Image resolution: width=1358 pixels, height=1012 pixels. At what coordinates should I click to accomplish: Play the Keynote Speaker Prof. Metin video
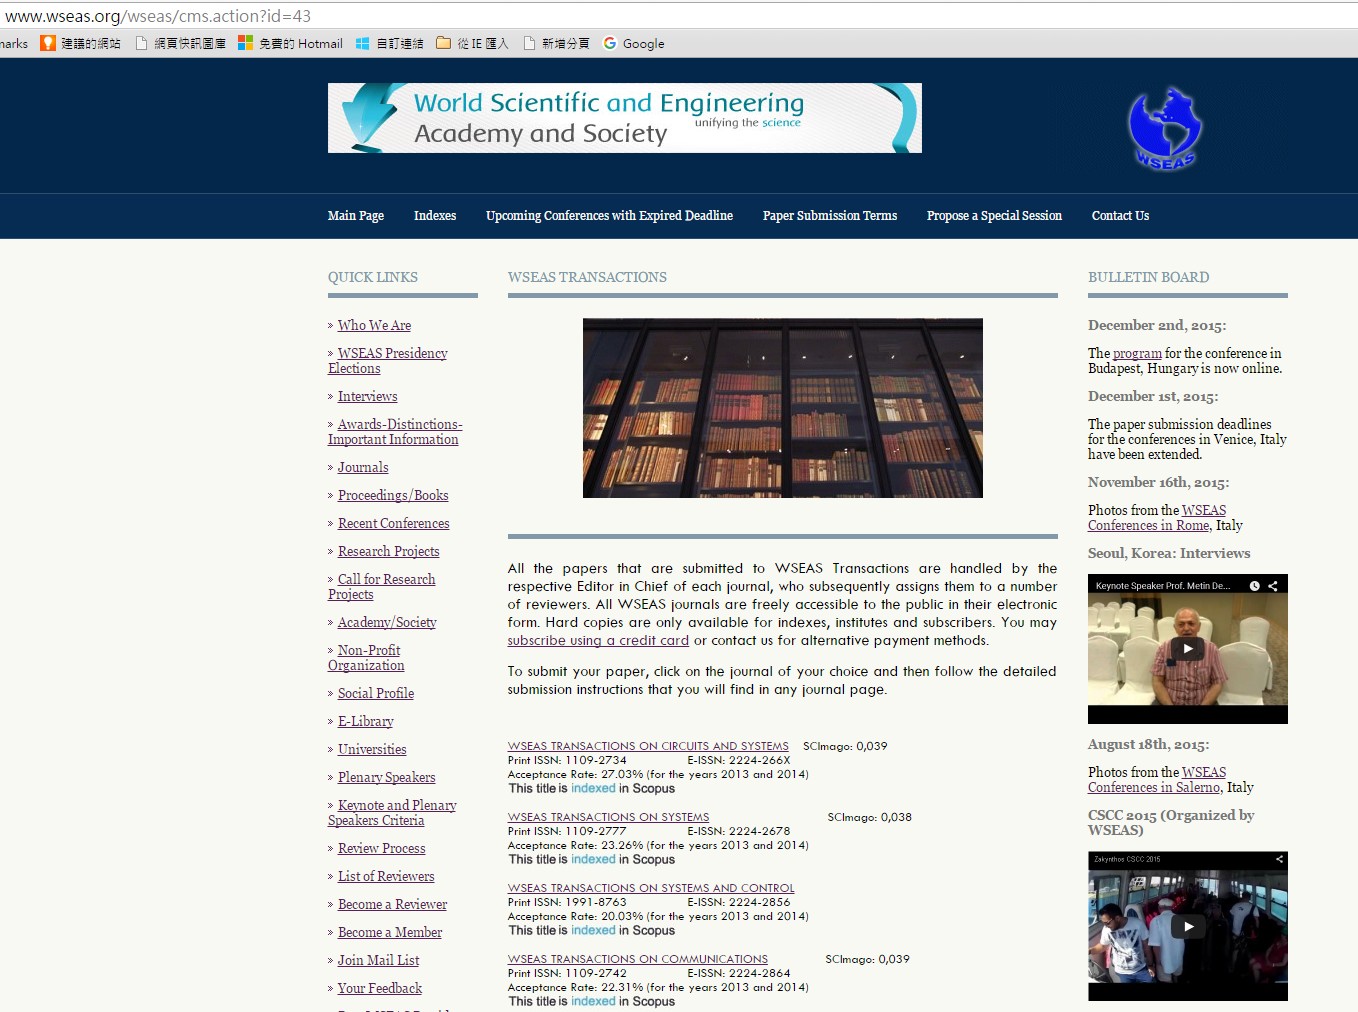(x=1188, y=649)
